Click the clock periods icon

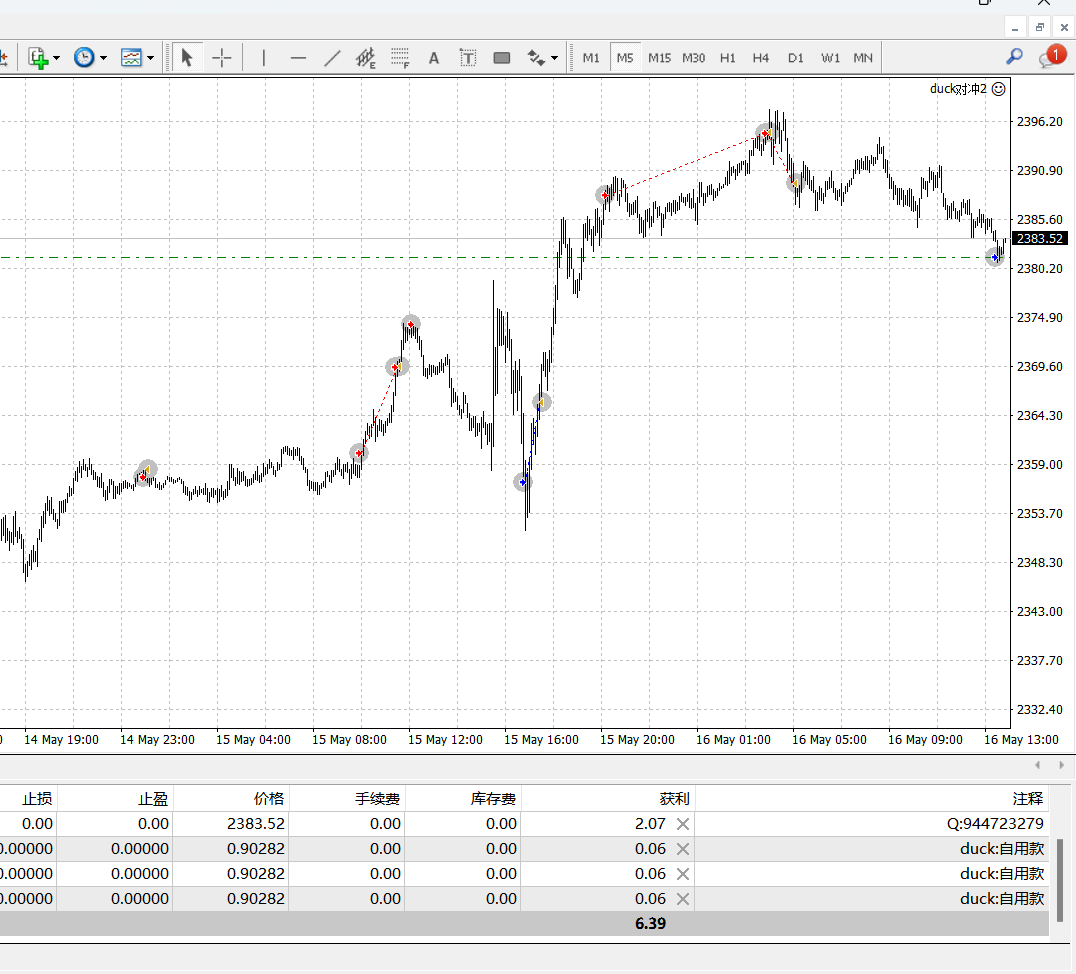pos(84,58)
